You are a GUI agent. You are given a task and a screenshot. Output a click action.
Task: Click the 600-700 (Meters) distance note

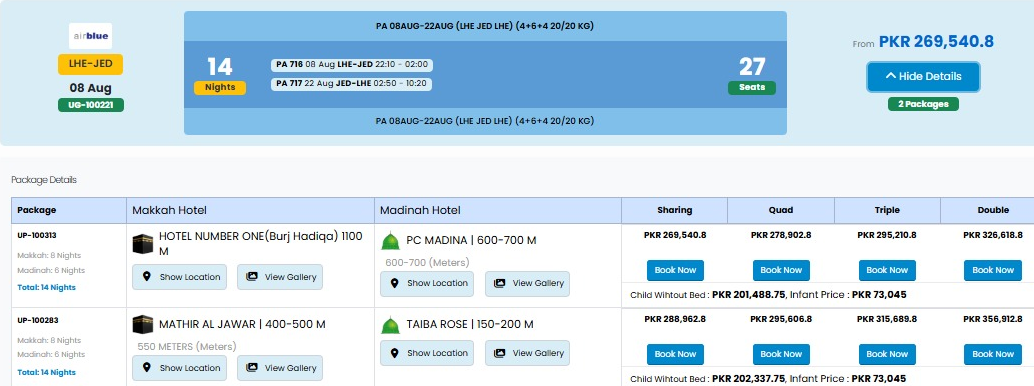(x=427, y=263)
